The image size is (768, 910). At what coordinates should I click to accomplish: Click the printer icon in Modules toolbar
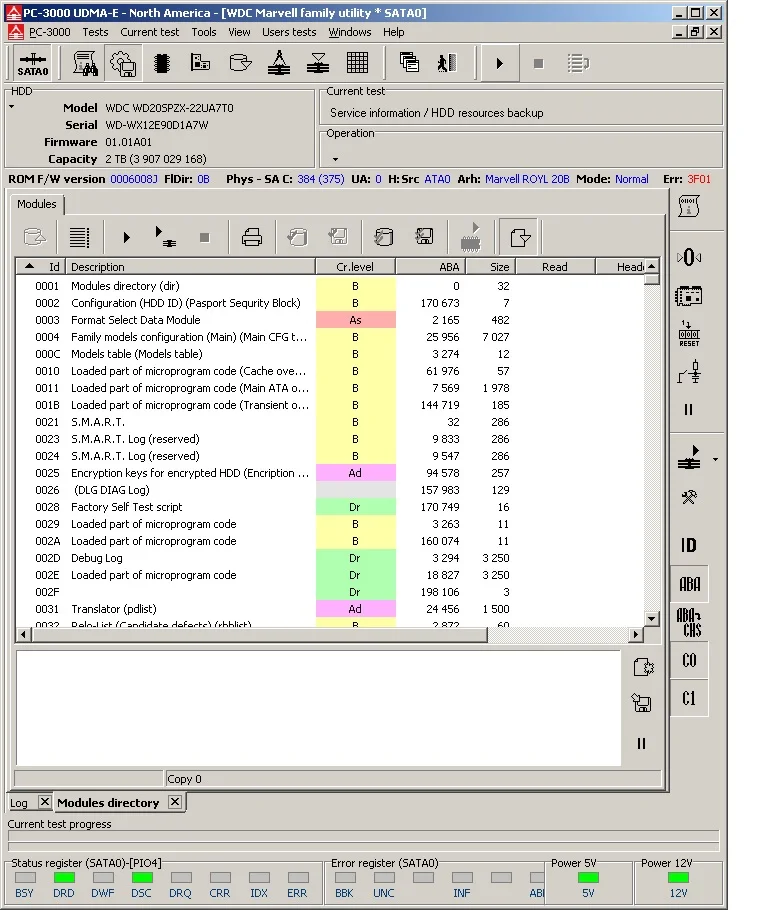tap(251, 237)
